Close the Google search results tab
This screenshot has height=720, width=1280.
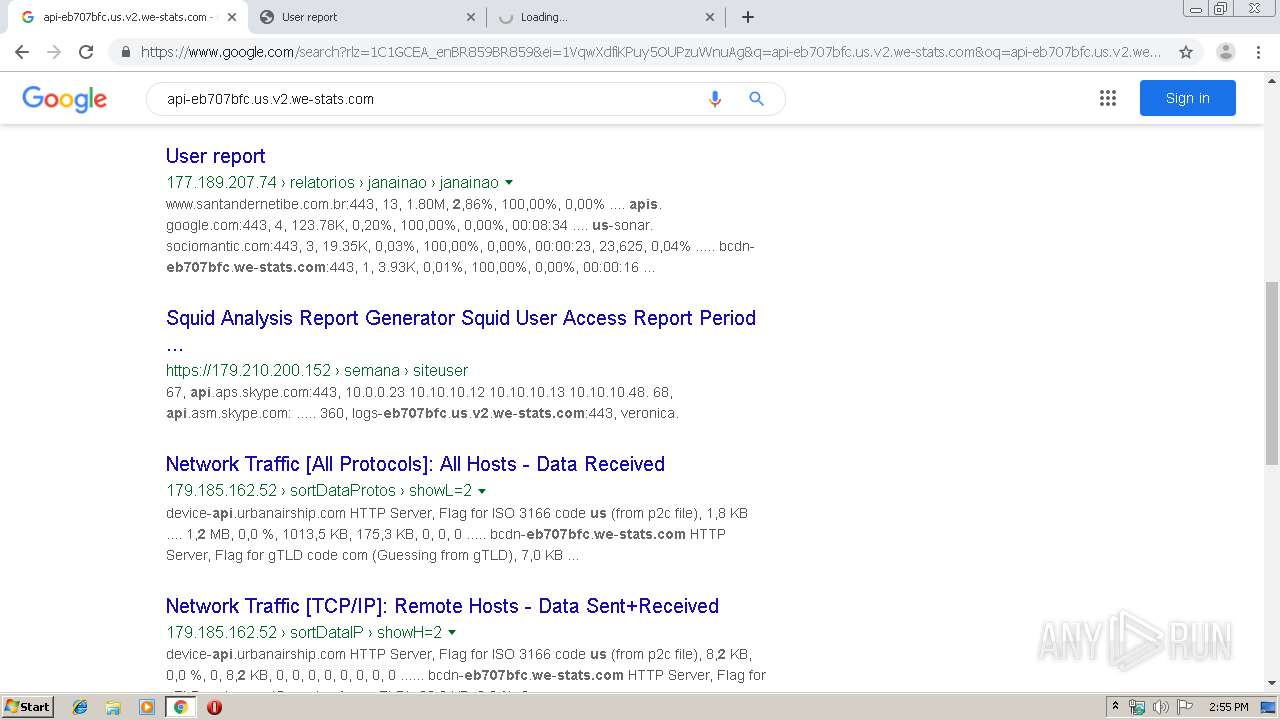pos(232,17)
